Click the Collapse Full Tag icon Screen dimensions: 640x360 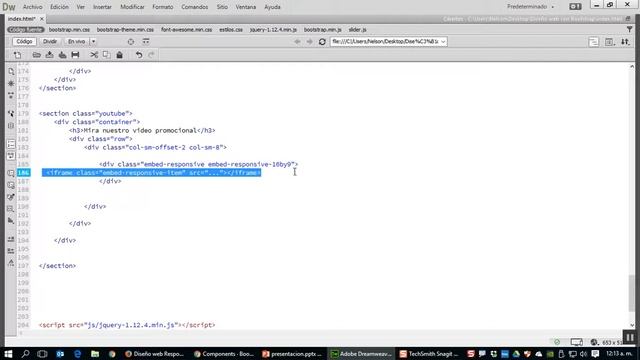pos(11,96)
